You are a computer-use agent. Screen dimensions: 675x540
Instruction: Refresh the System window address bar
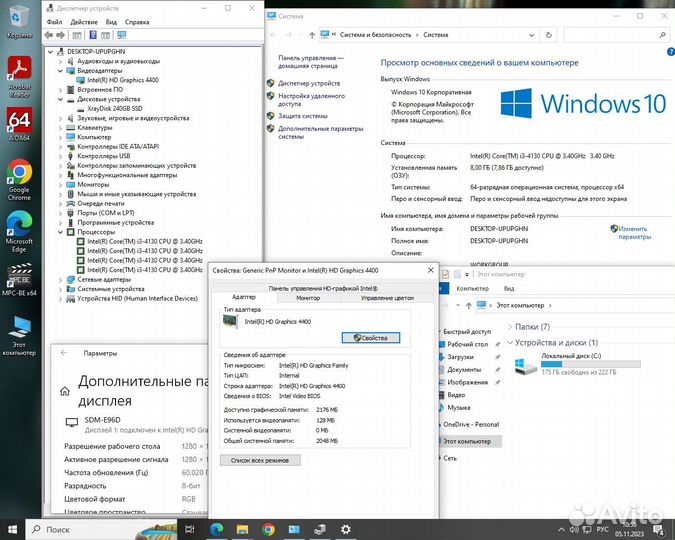(x=548, y=35)
